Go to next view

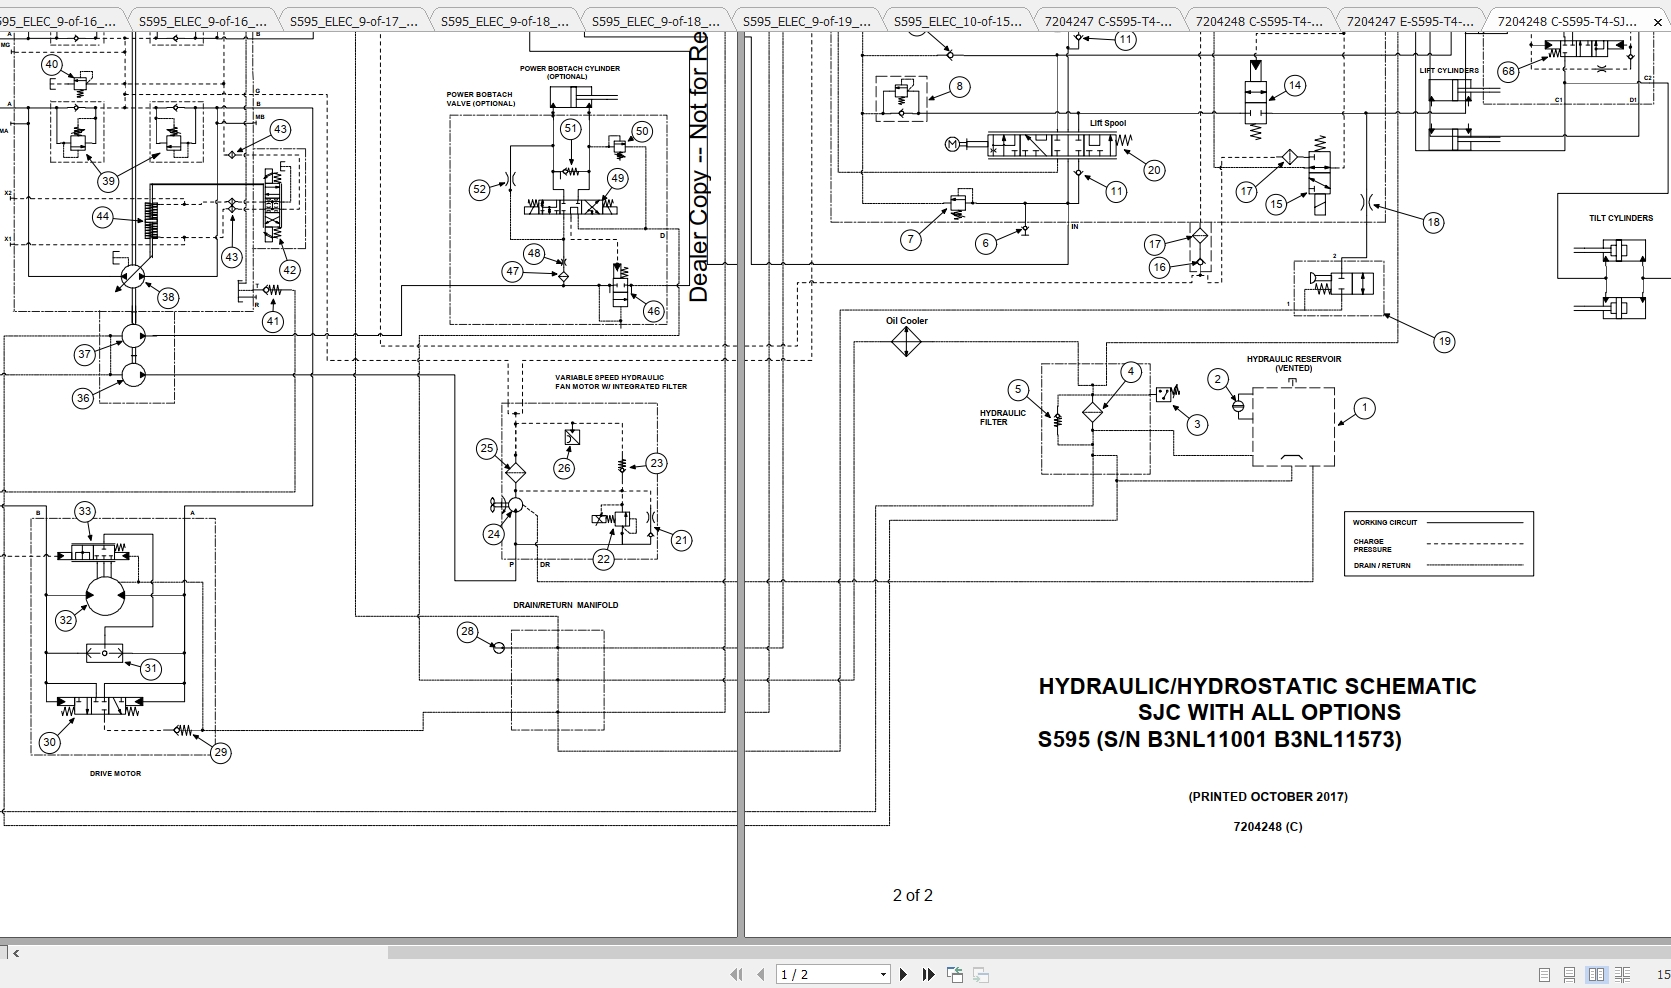pos(979,973)
